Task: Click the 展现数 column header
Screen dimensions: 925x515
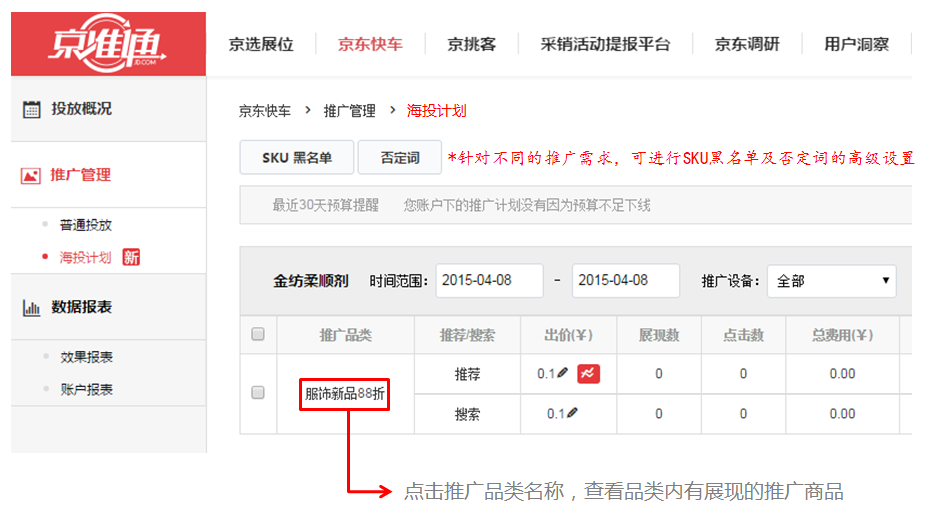Action: point(659,336)
